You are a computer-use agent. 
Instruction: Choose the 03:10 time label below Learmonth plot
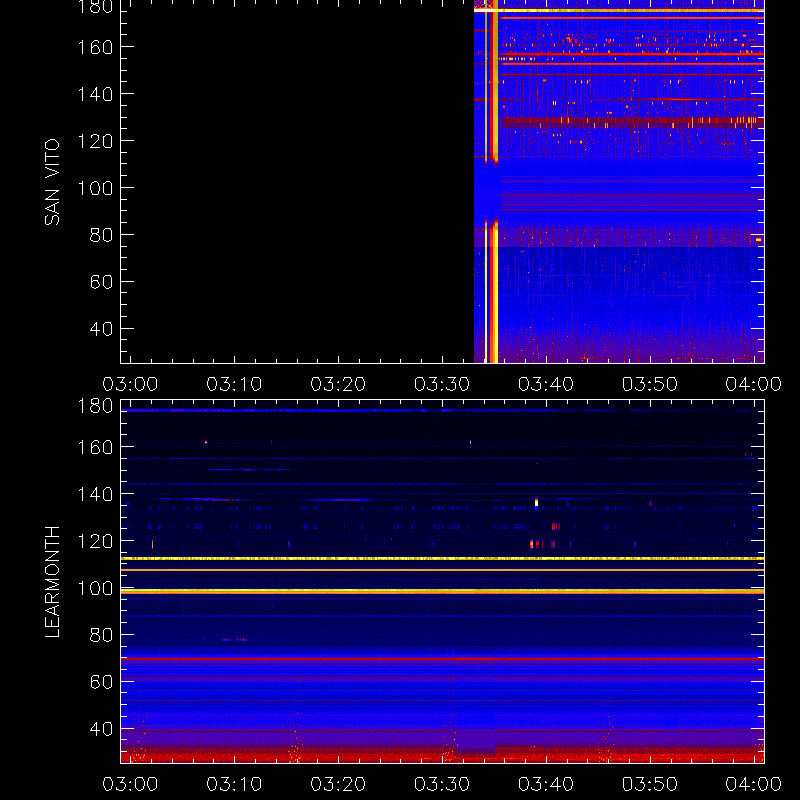pyautogui.click(x=234, y=784)
